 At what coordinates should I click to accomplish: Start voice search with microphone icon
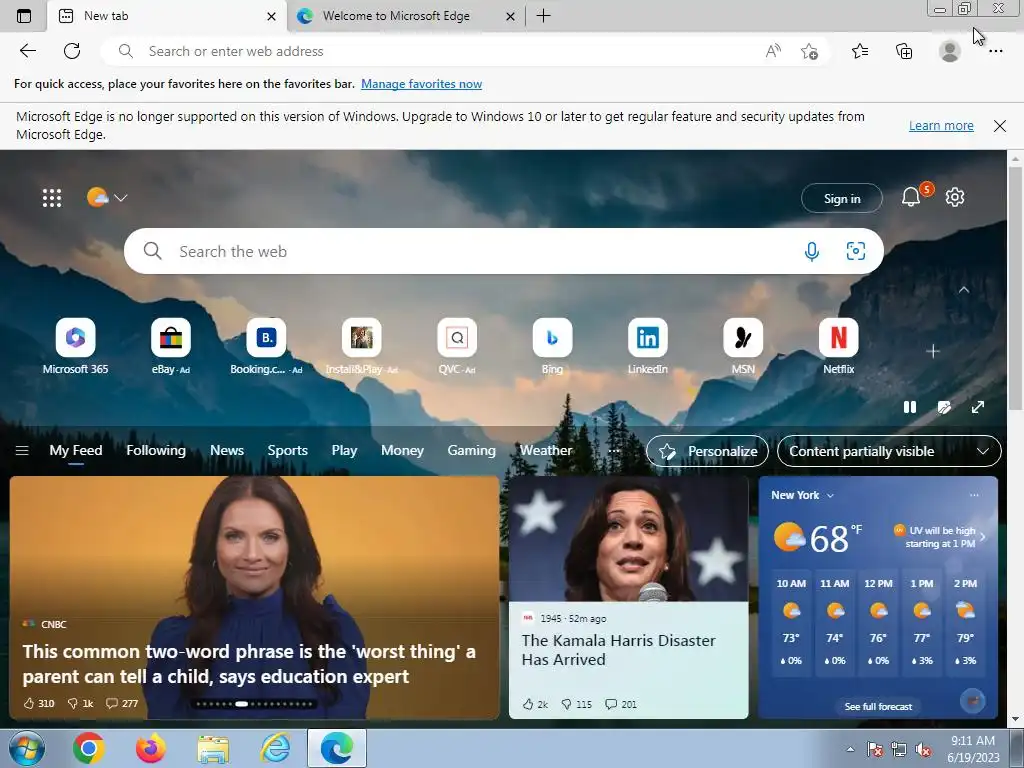(x=812, y=251)
